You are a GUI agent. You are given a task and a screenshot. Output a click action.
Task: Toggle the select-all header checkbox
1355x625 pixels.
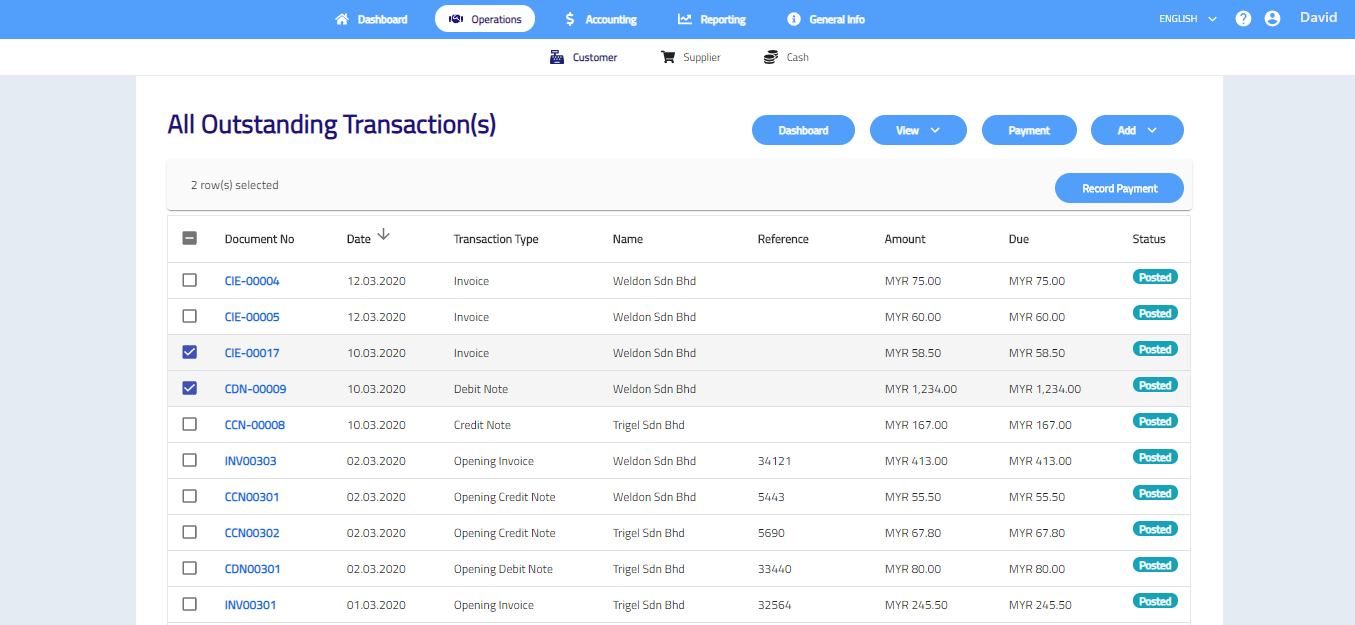[x=190, y=239]
